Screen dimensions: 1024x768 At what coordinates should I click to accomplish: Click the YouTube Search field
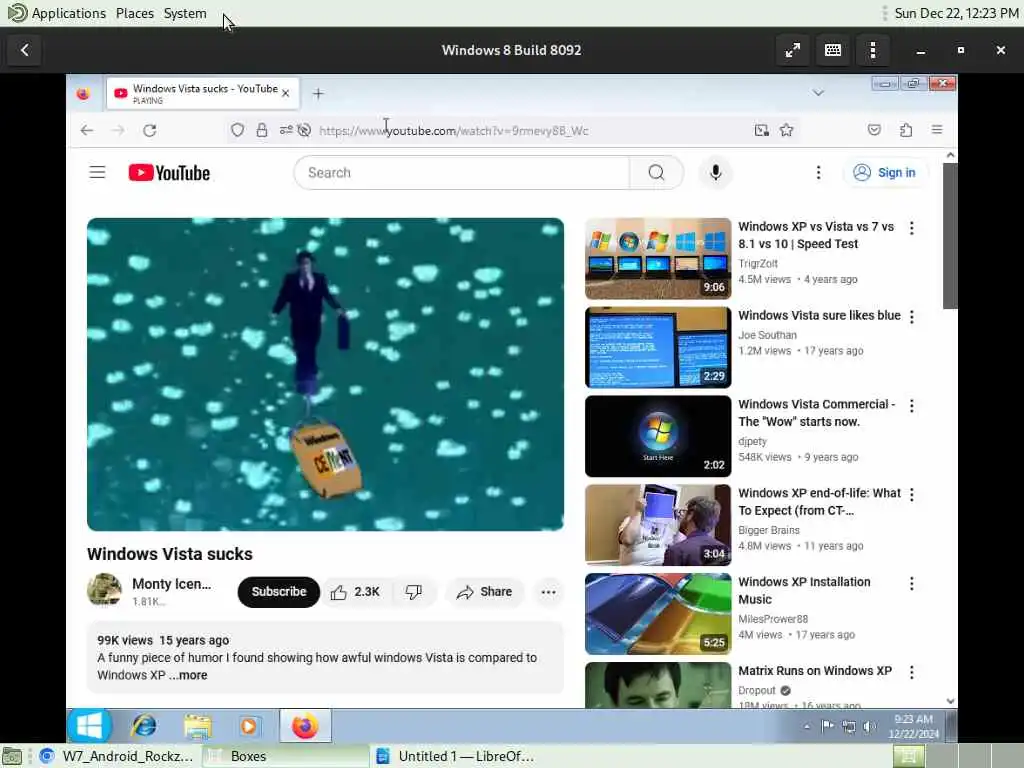[462, 172]
